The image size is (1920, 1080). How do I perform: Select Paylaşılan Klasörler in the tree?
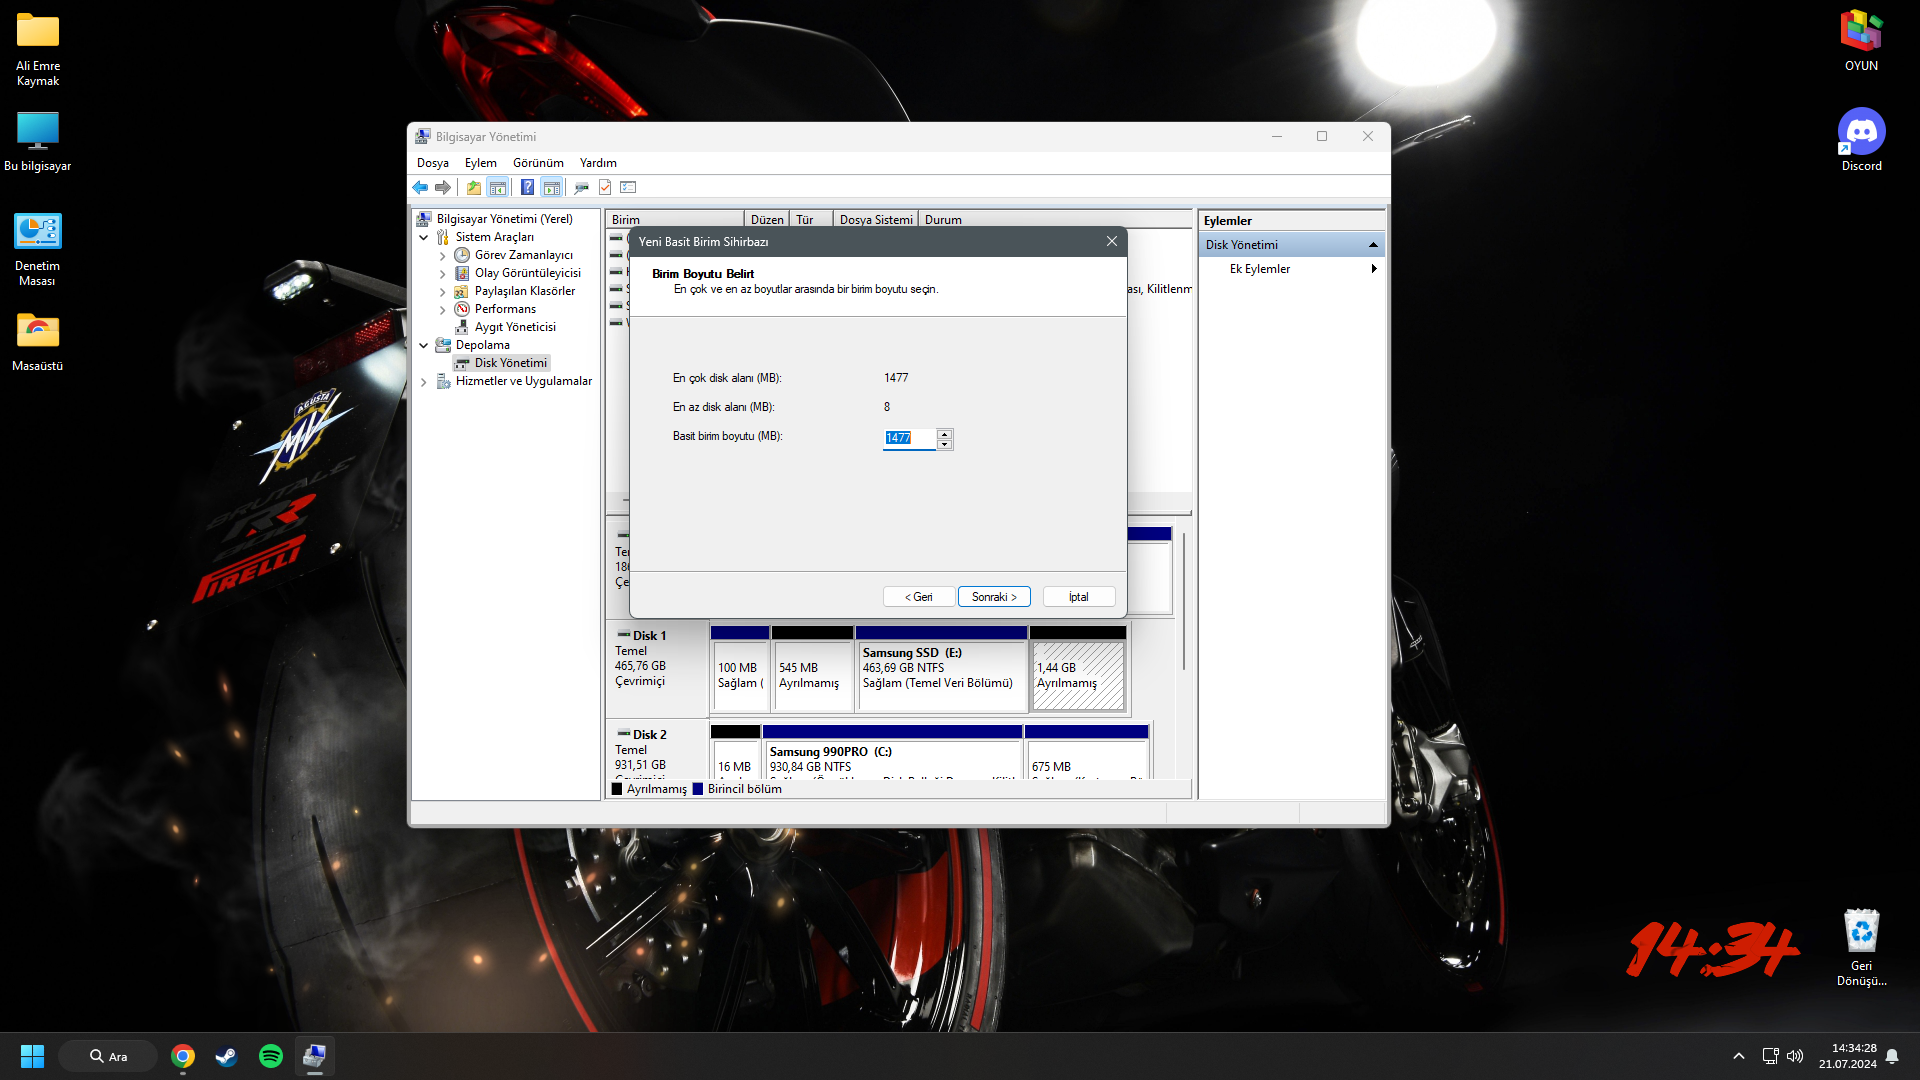[x=524, y=291]
